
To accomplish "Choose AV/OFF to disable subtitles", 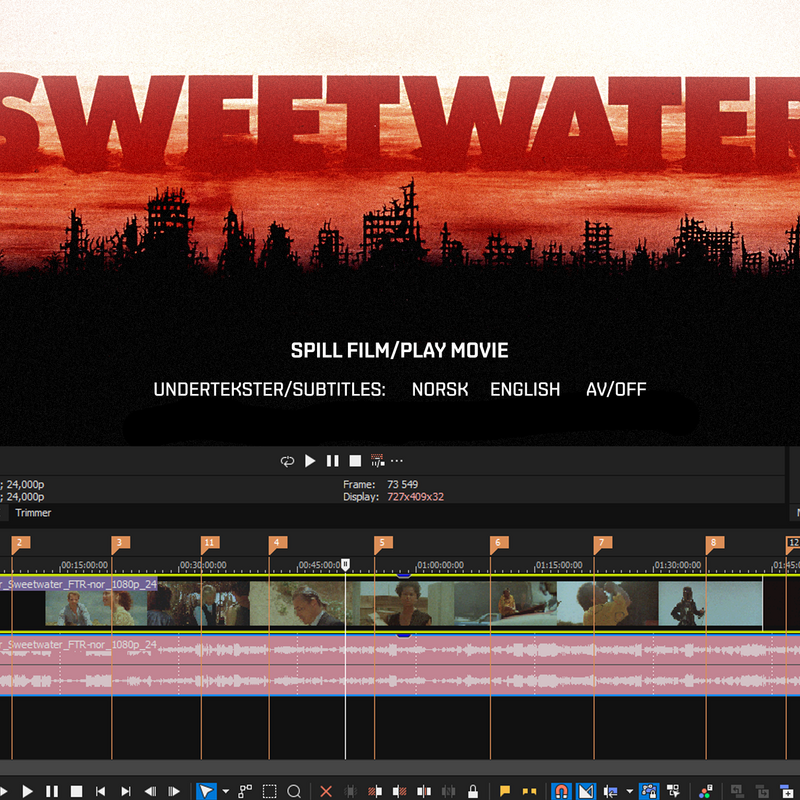I will point(616,390).
